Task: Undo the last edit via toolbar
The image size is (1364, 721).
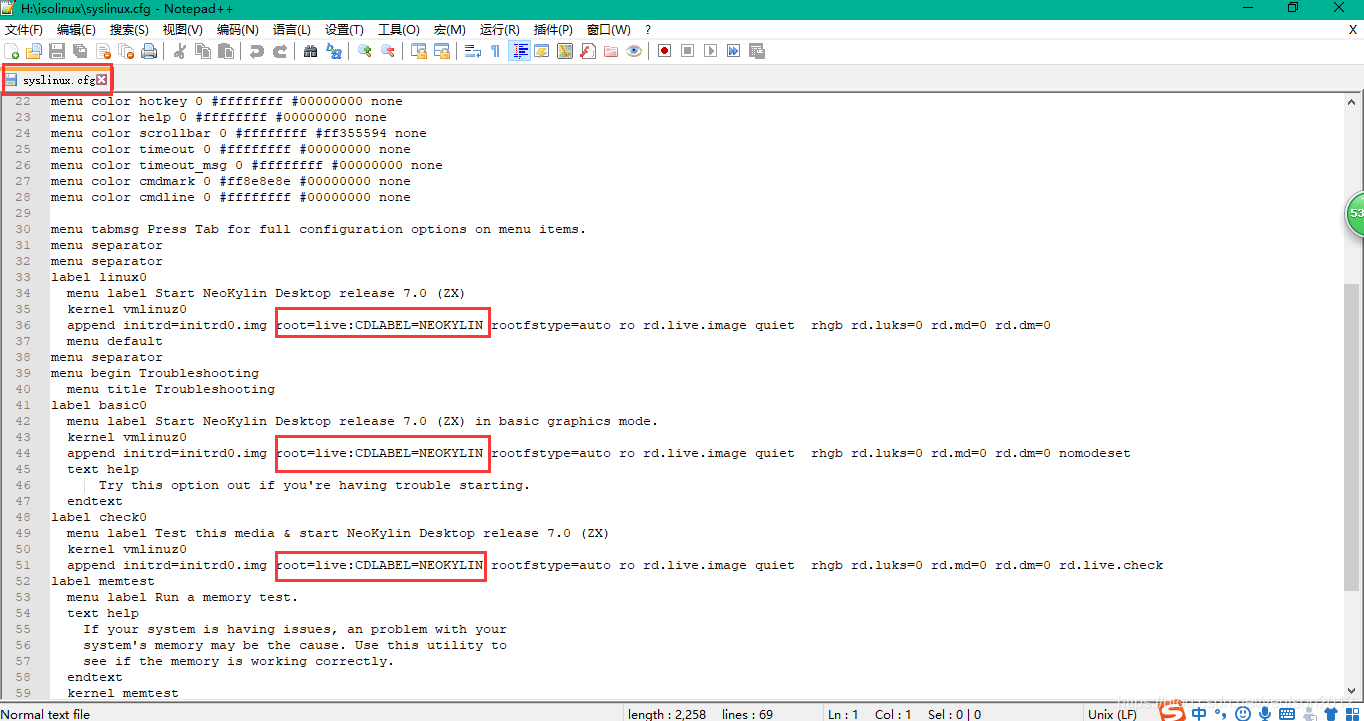Action: coord(257,51)
